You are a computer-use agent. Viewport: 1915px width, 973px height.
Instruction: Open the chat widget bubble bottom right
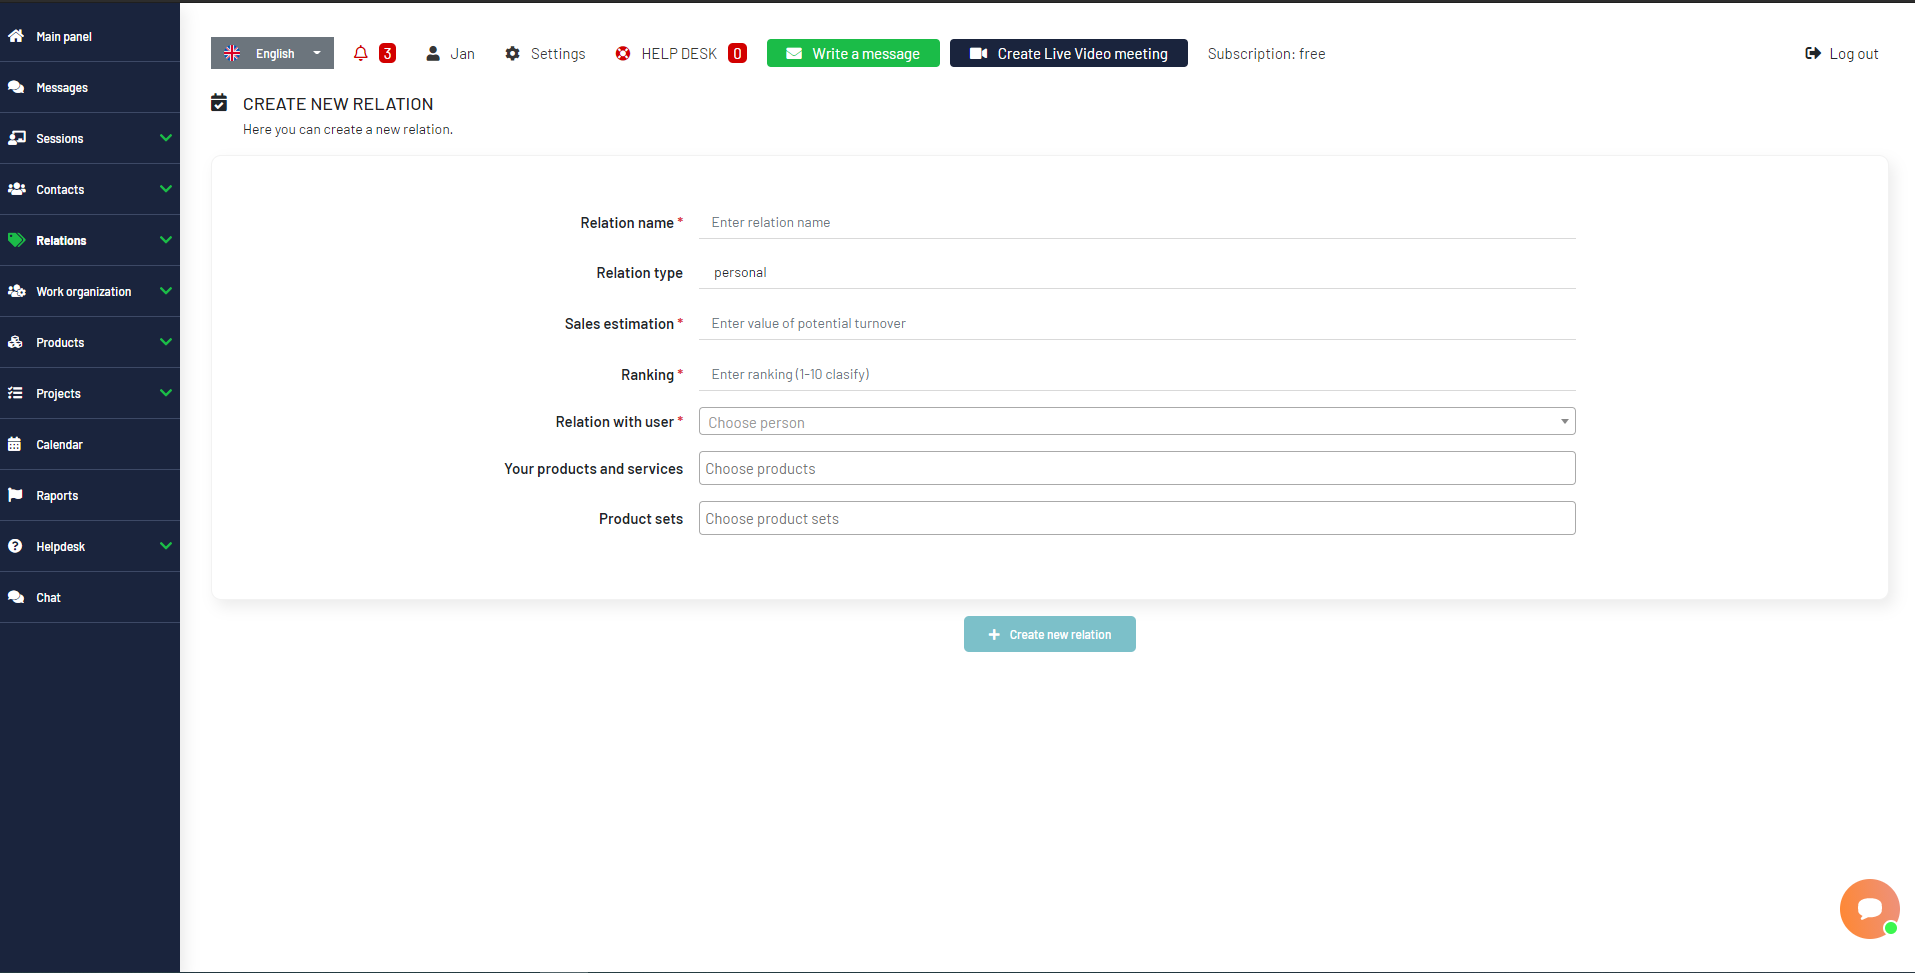coord(1869,908)
